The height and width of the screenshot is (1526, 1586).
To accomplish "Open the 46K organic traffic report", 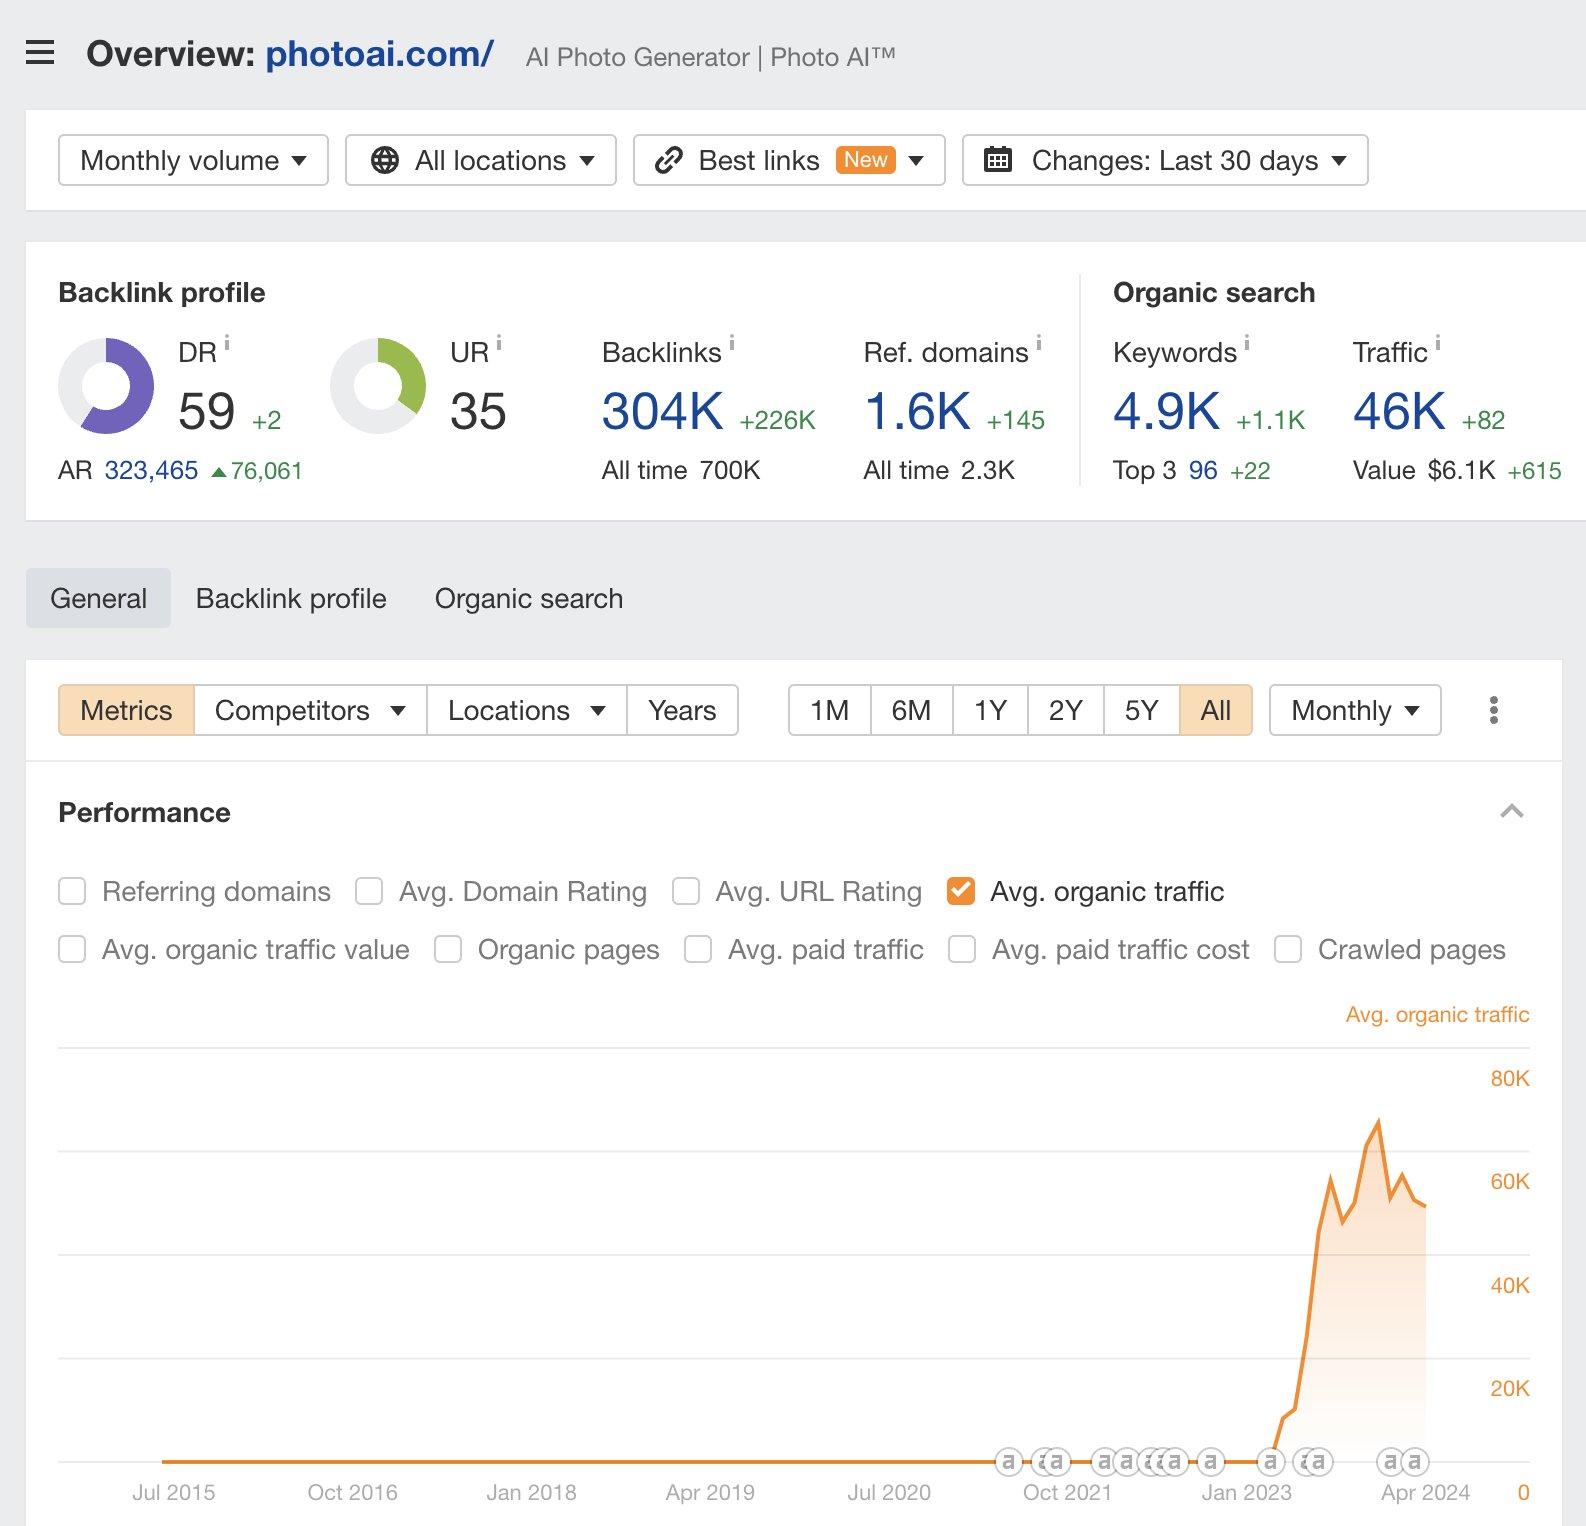I will 1400,411.
